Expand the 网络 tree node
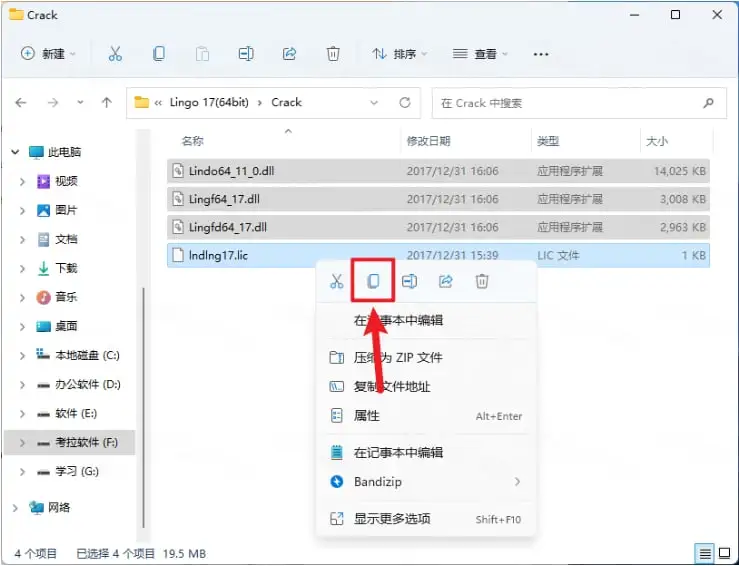Screen dimensions: 739x566 [15, 508]
